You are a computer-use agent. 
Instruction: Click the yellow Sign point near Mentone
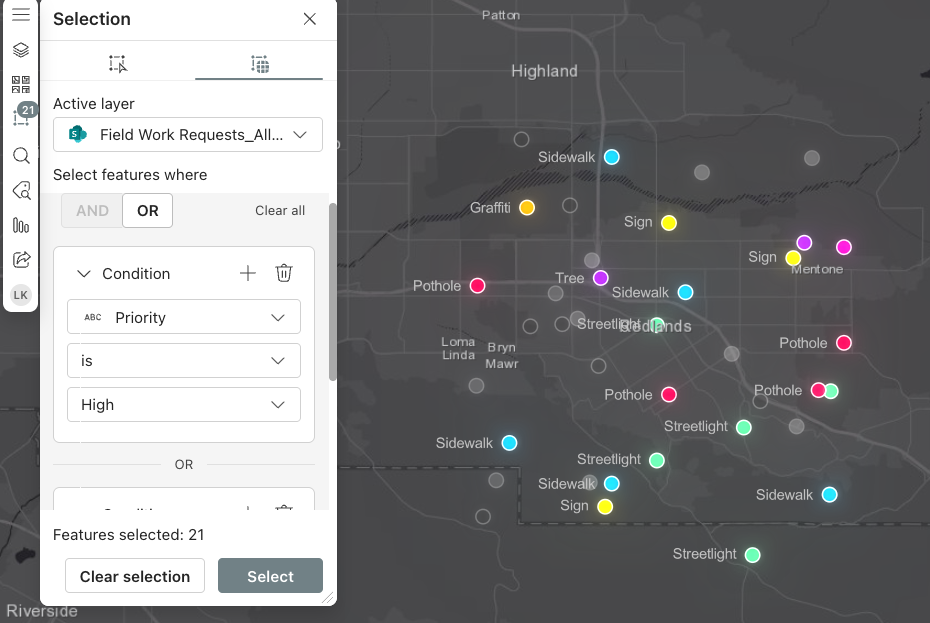coord(793,258)
